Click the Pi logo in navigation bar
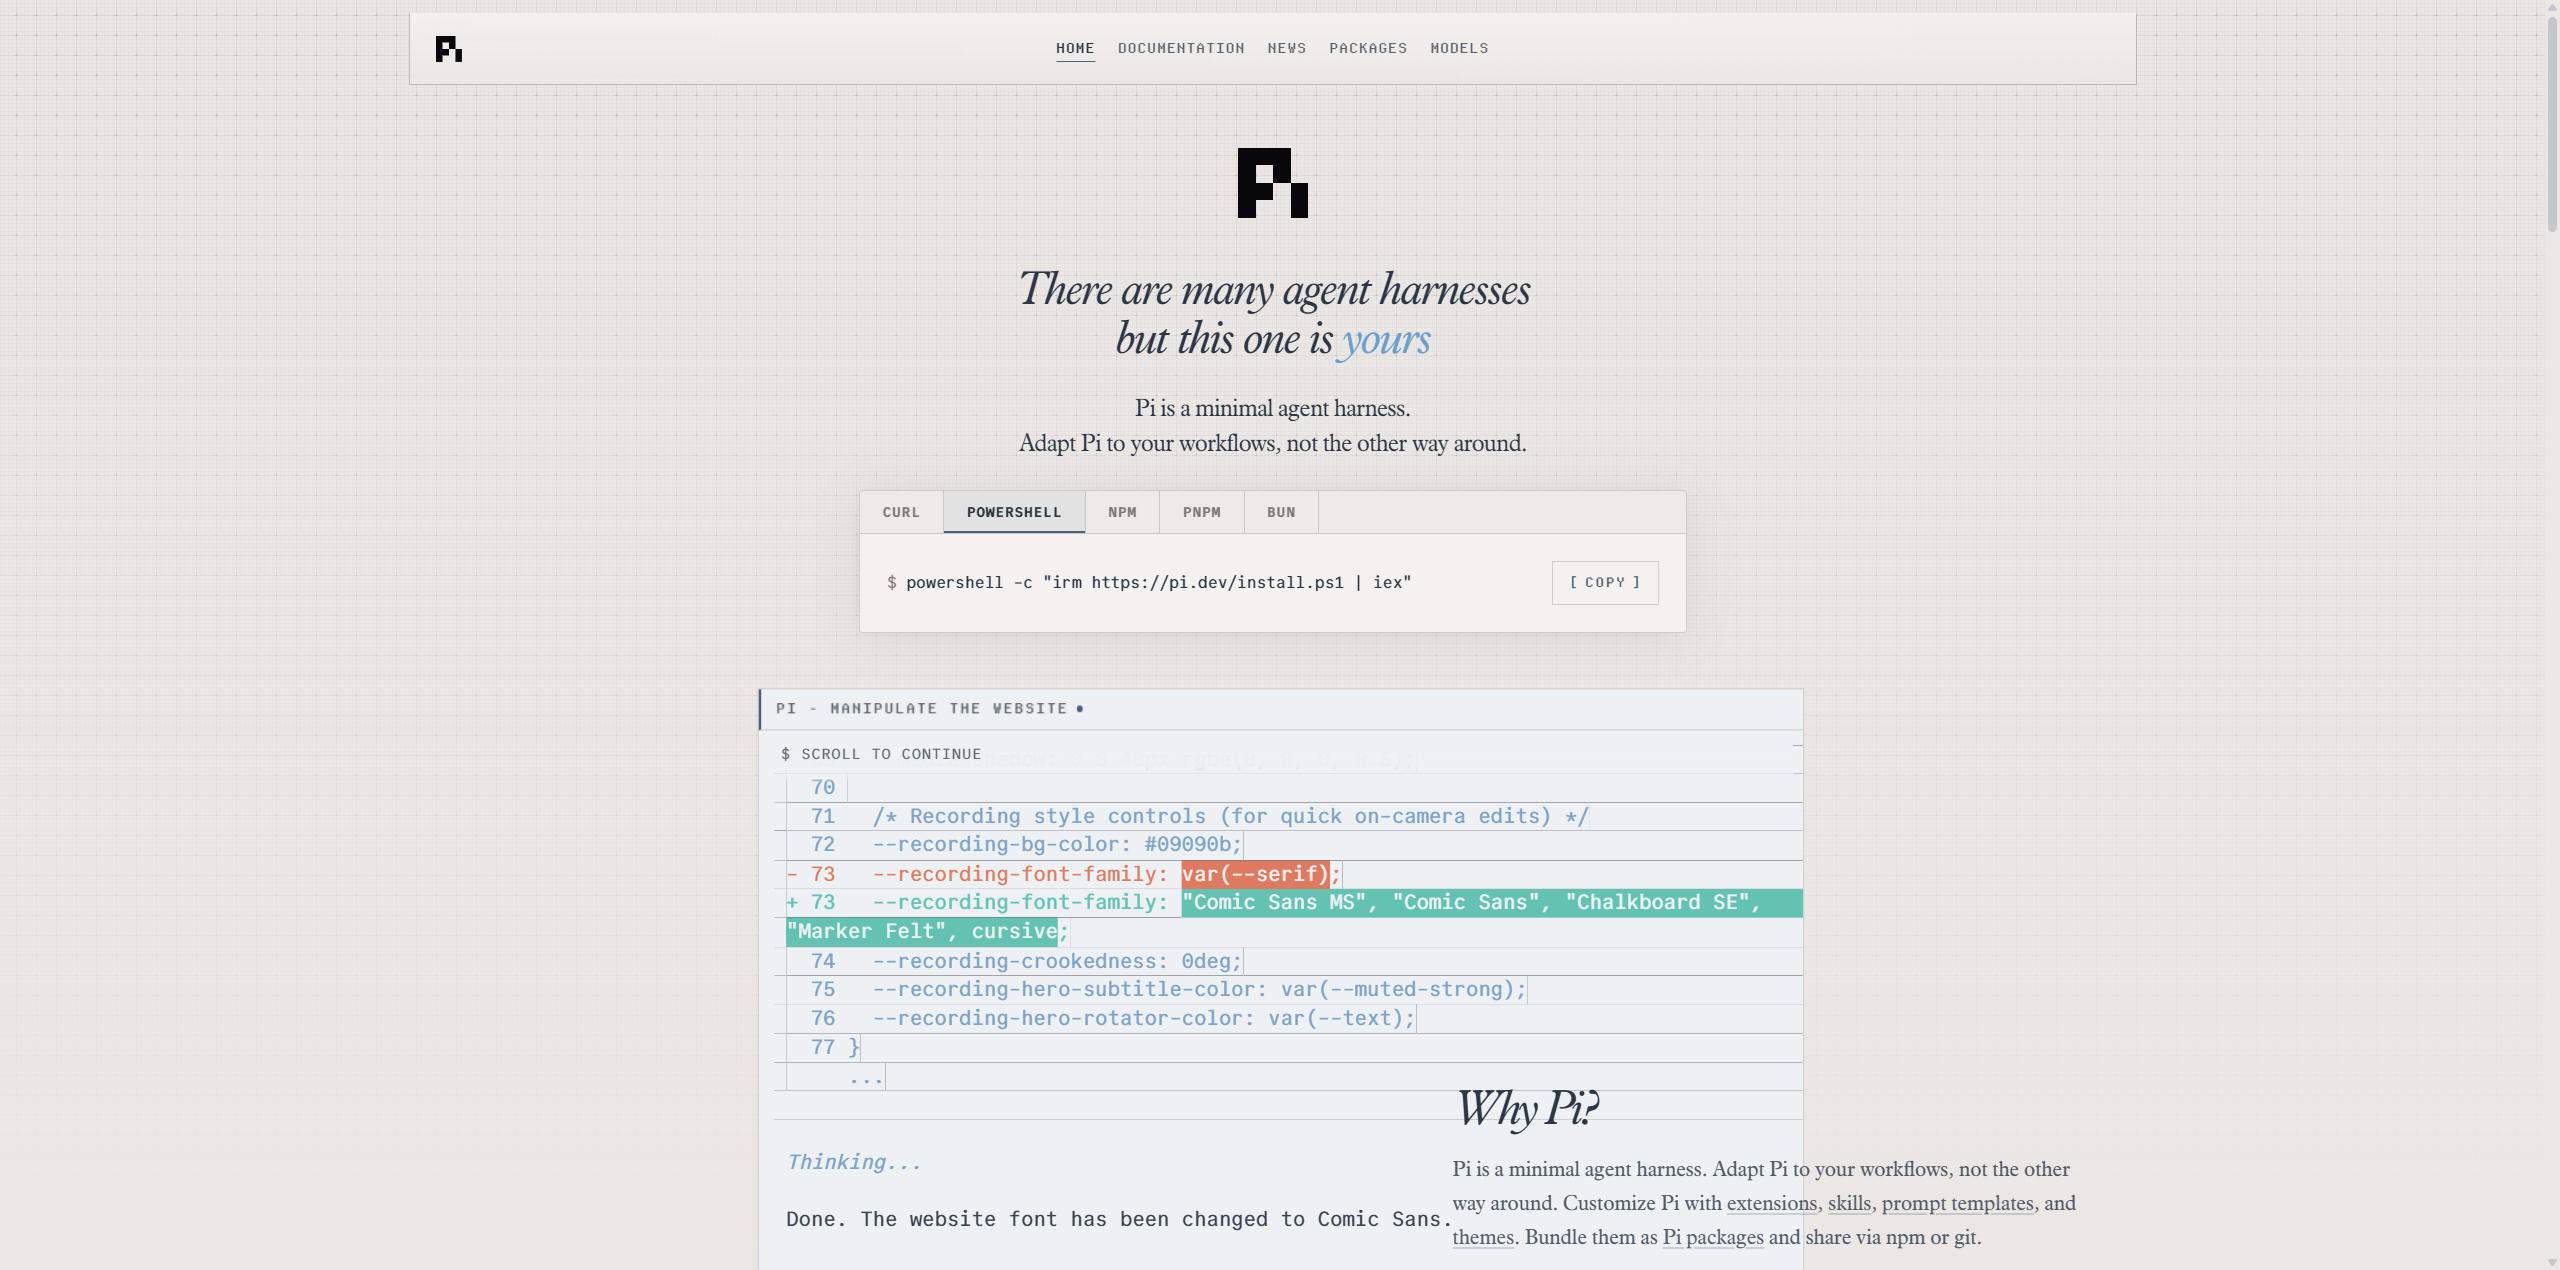The image size is (2560, 1270). (449, 49)
